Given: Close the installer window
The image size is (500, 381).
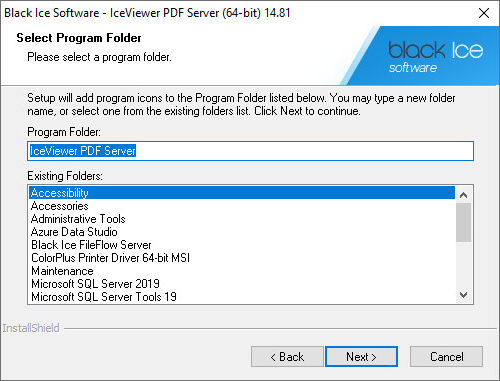Looking at the screenshot, I should tap(484, 13).
